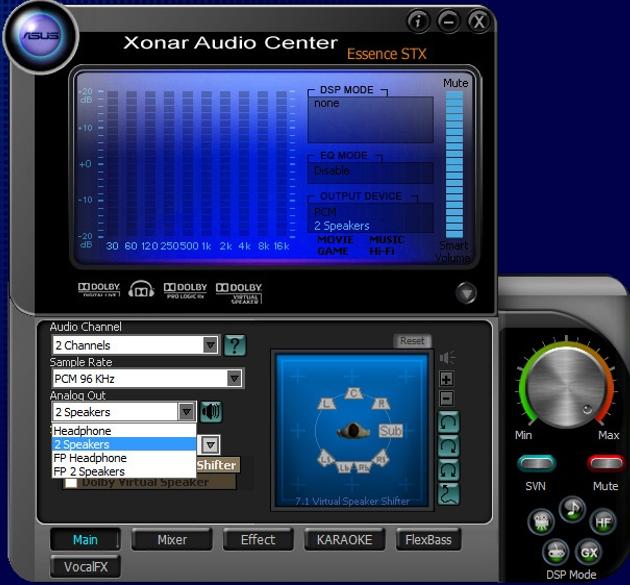Click the Dolby Virtual Speaker logo

click(239, 293)
